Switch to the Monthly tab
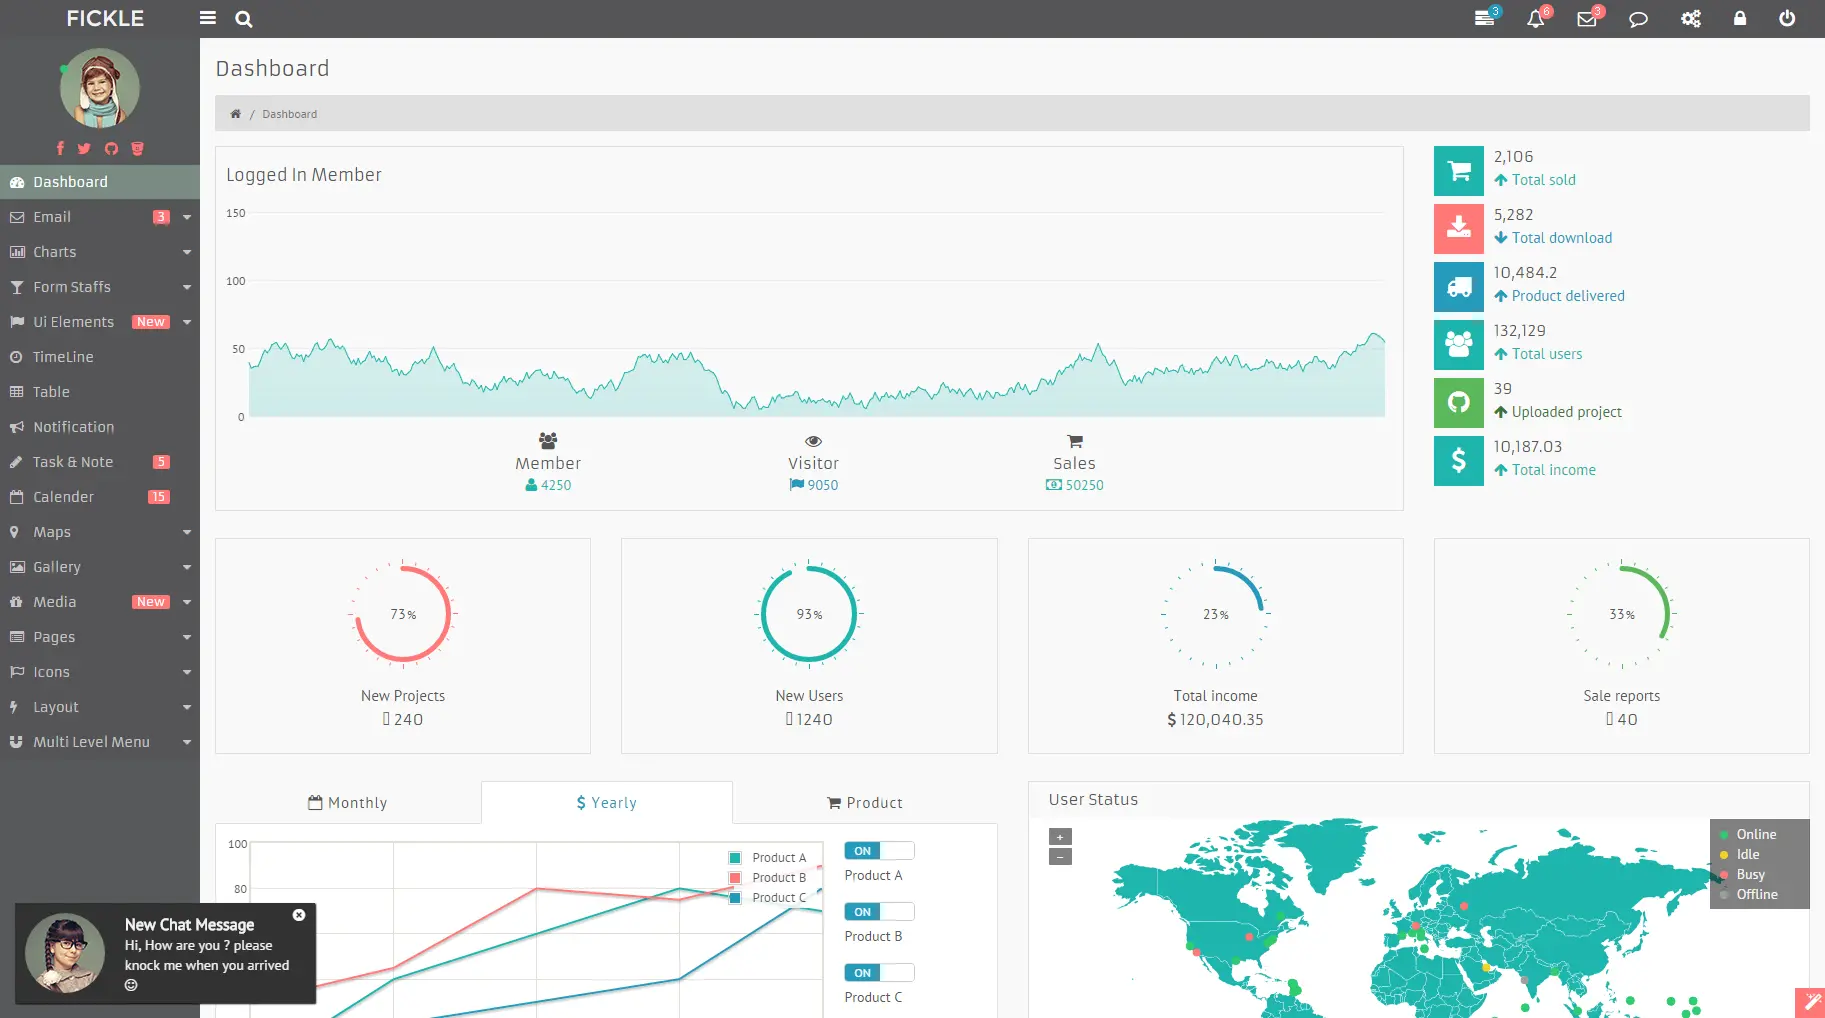Image resolution: width=1825 pixels, height=1018 pixels. [348, 803]
